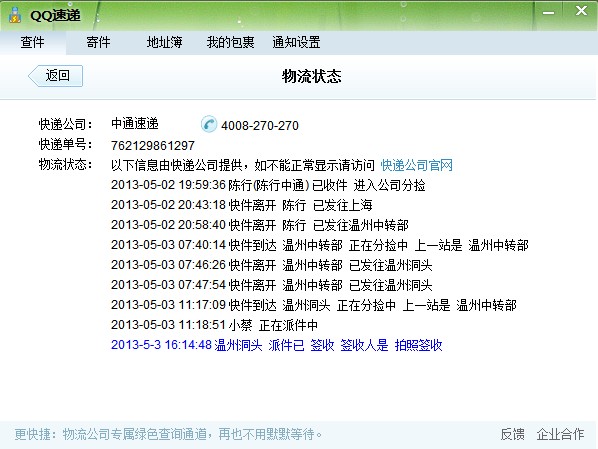Click the 反馈 link in footer
The height and width of the screenshot is (449, 598).
tap(512, 434)
